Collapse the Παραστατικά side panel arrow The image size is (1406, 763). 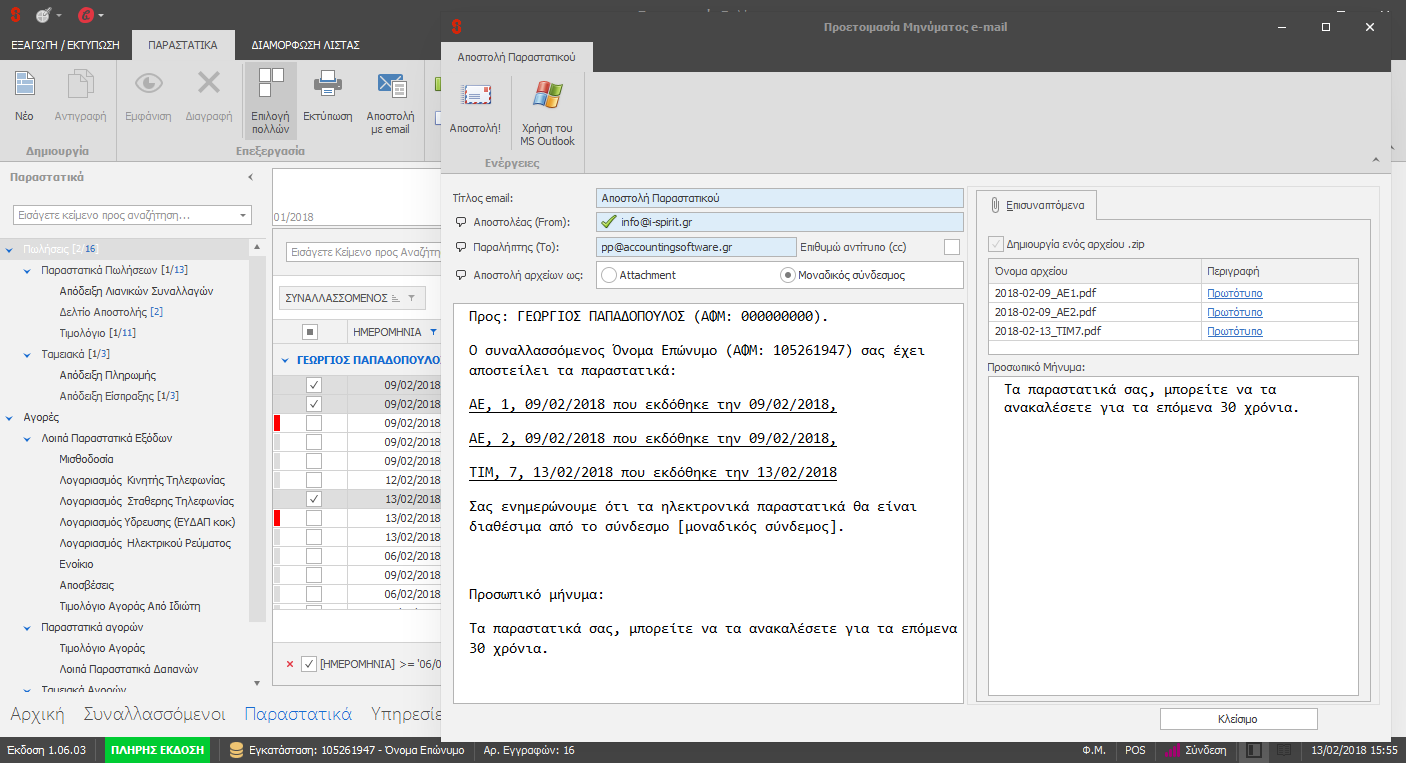[250, 177]
